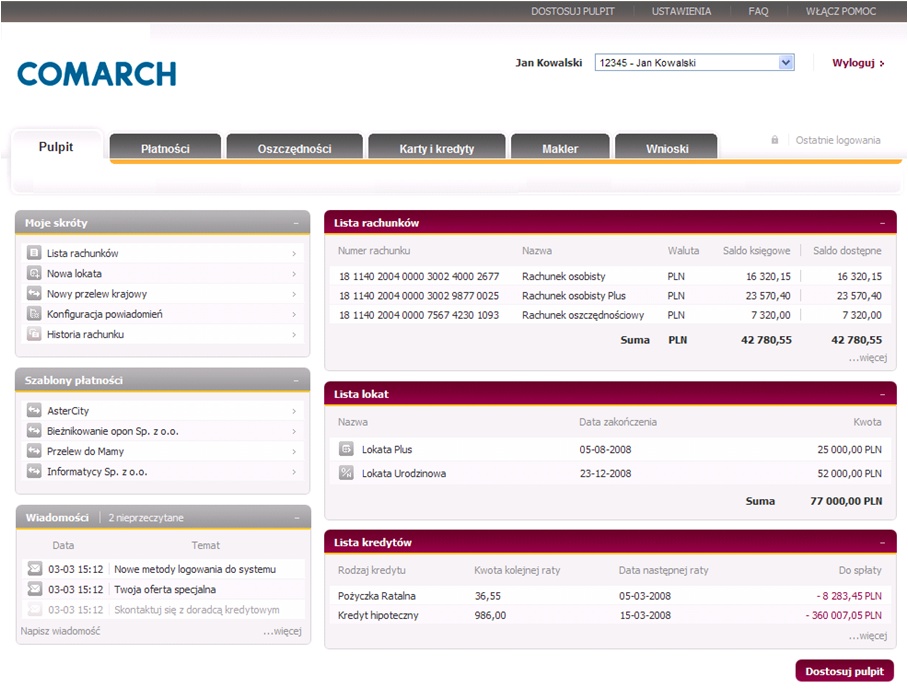
Task: Switch to the Karty i kredyty tab
Action: 437,148
